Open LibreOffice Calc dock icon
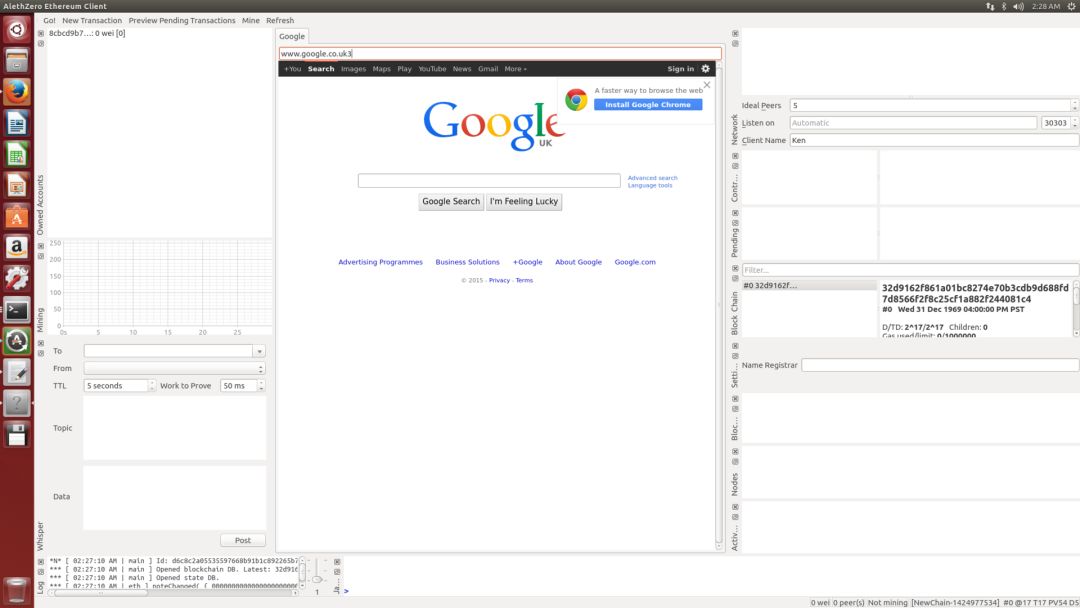Image resolution: width=1080 pixels, height=608 pixels. pyautogui.click(x=17, y=154)
